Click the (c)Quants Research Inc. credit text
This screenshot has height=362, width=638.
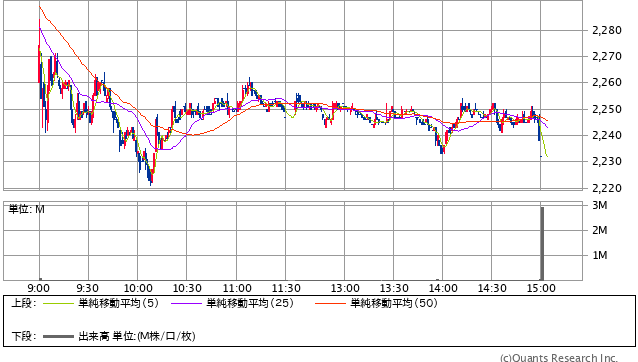559,358
